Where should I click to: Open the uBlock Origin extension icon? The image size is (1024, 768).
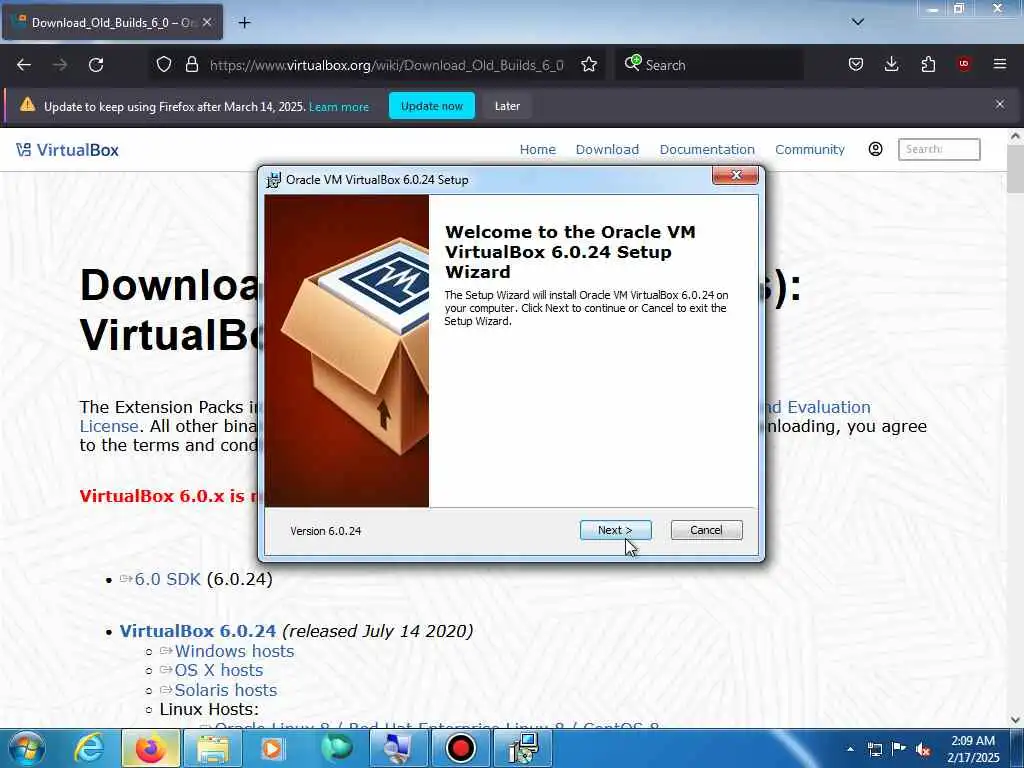(964, 64)
